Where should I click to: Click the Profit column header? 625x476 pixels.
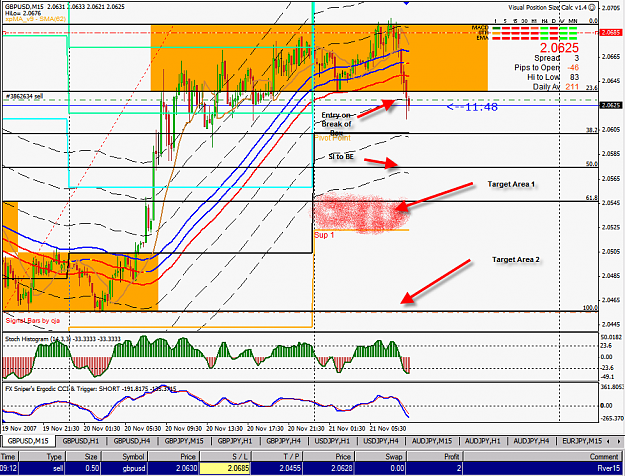(x=434, y=456)
